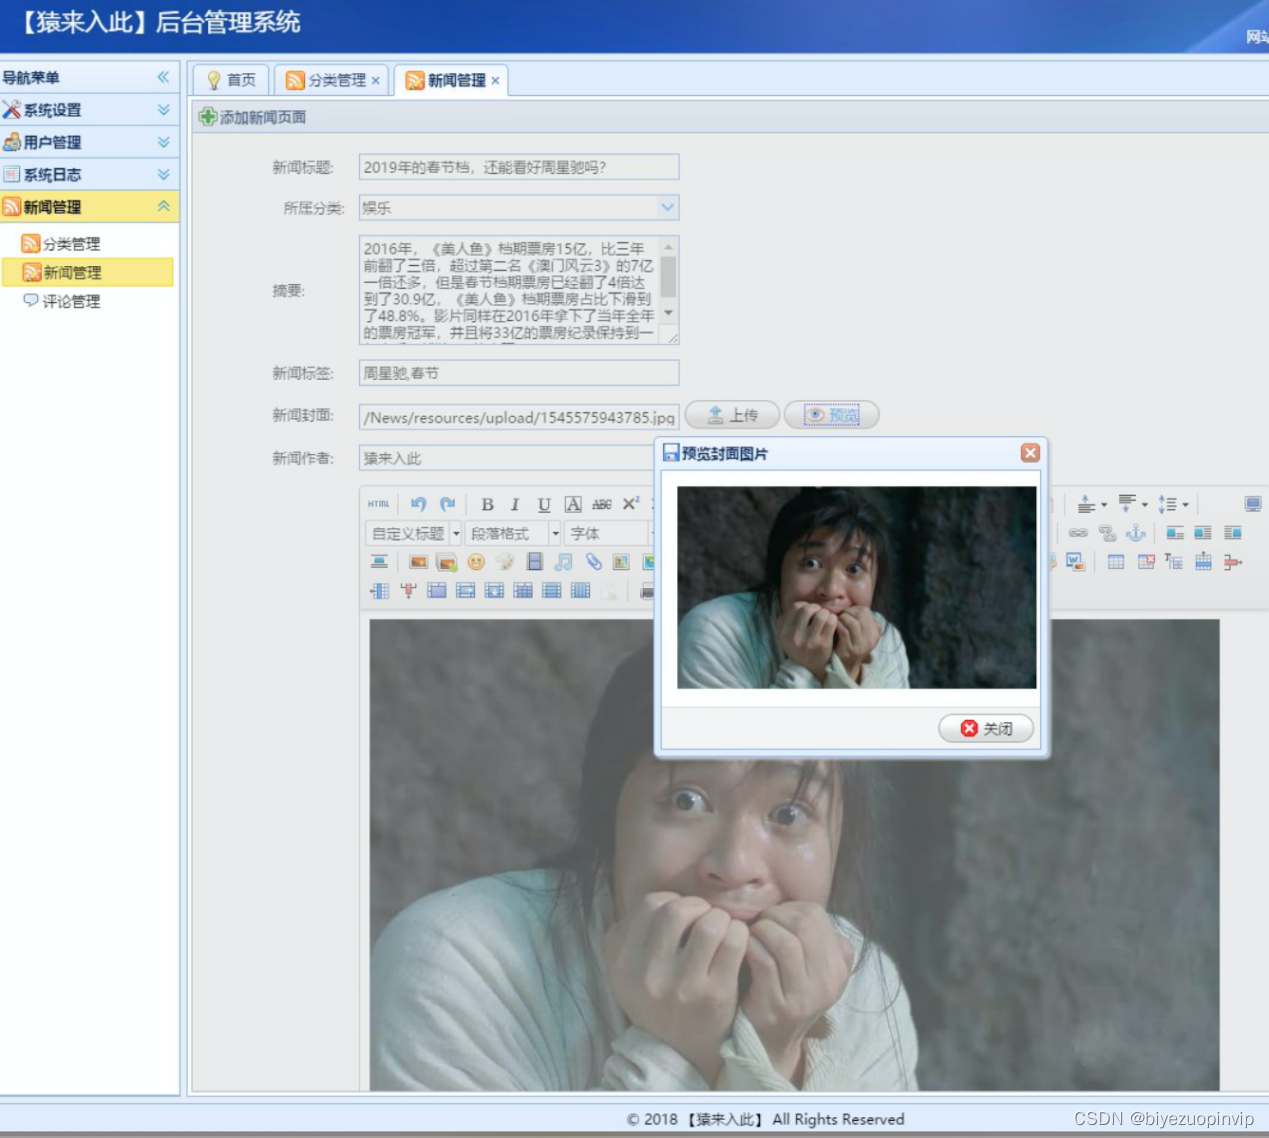Screen dimensions: 1269x1138
Task: Toggle underline formatting
Action: coord(544,504)
